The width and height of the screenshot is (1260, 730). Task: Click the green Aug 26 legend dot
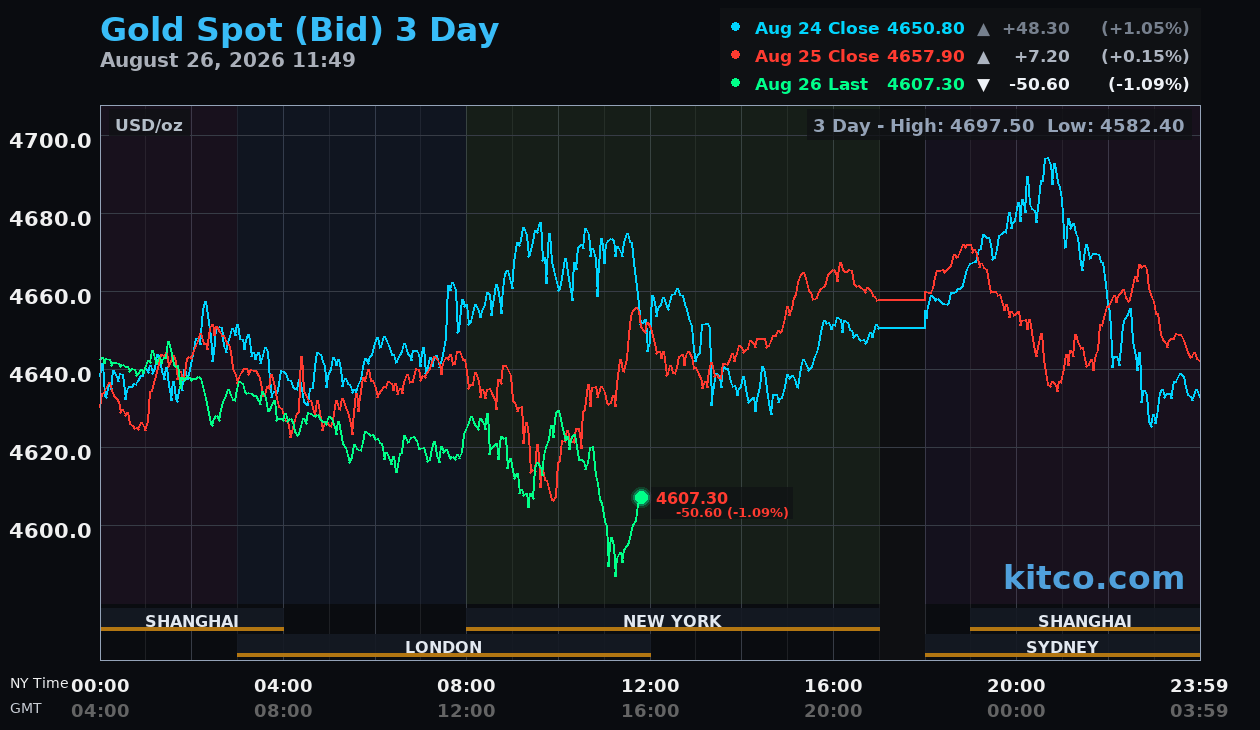(x=736, y=84)
